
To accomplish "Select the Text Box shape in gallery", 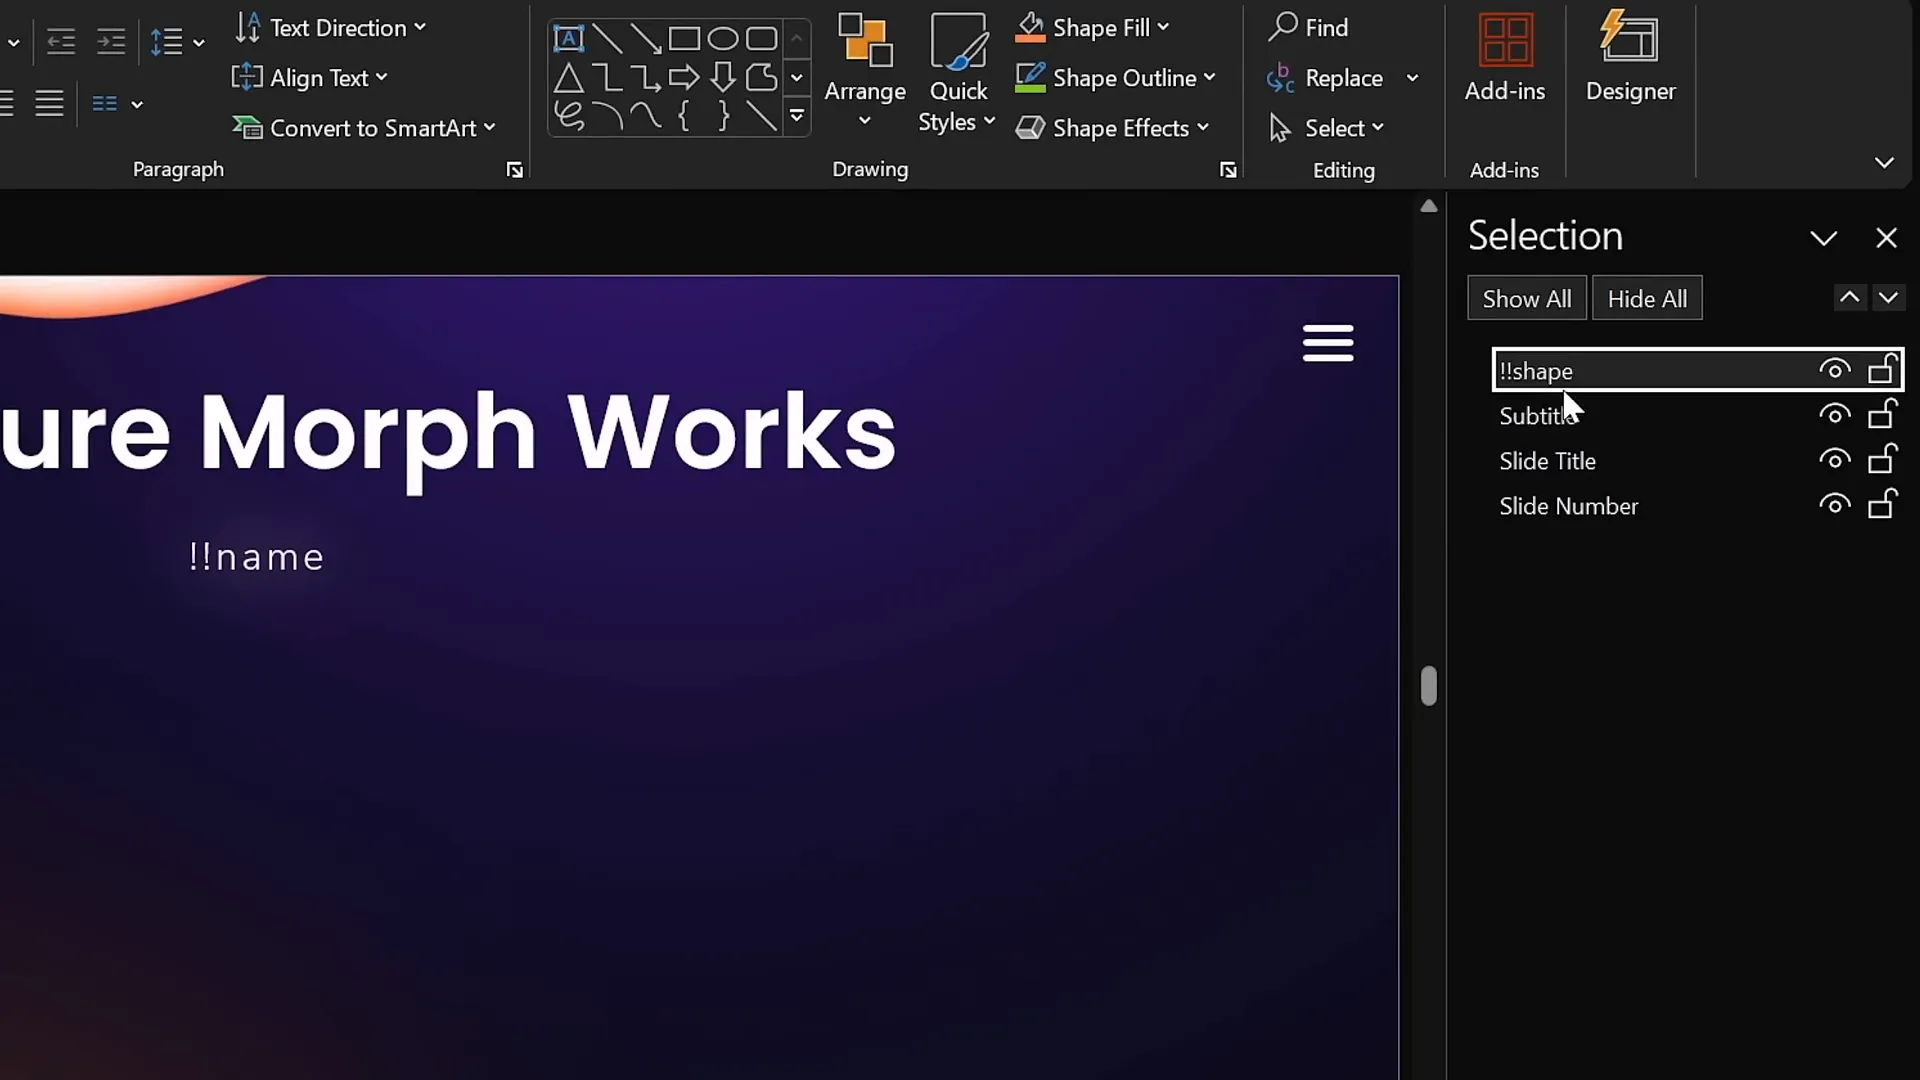I will pyautogui.click(x=568, y=39).
